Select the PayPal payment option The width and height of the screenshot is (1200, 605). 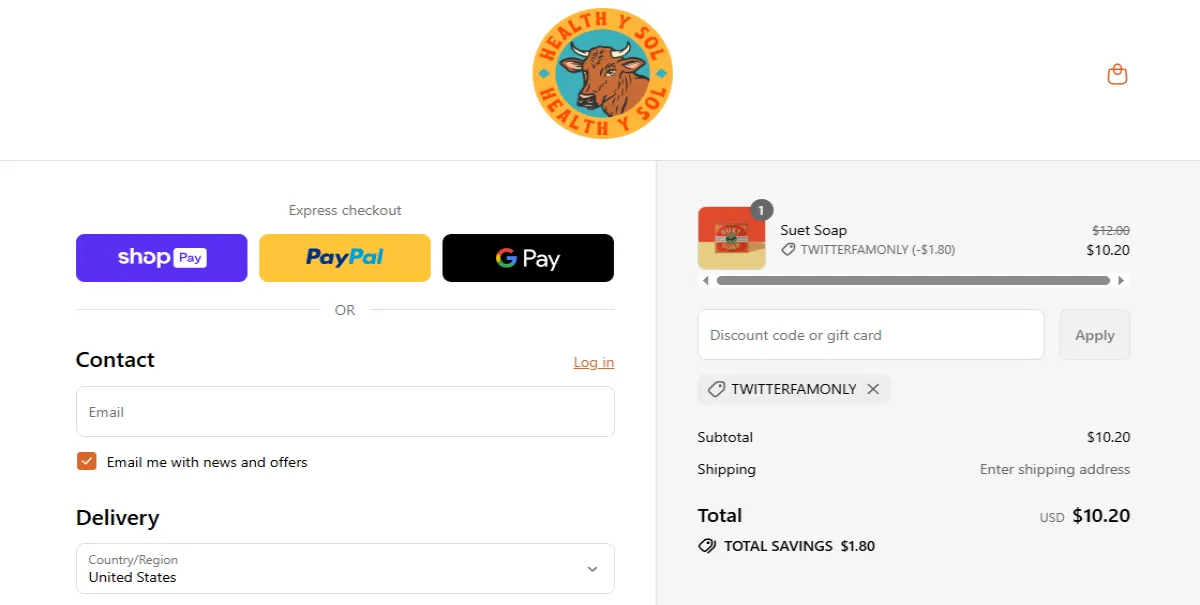[x=344, y=258]
